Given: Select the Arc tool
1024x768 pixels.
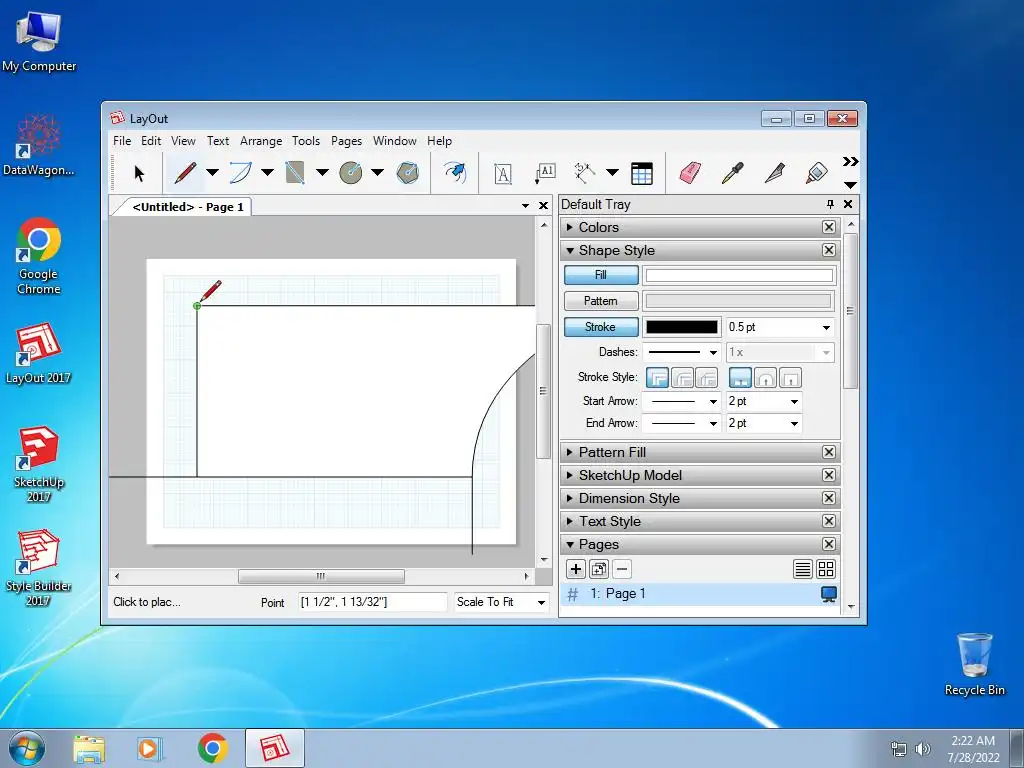Looking at the screenshot, I should coord(240,173).
